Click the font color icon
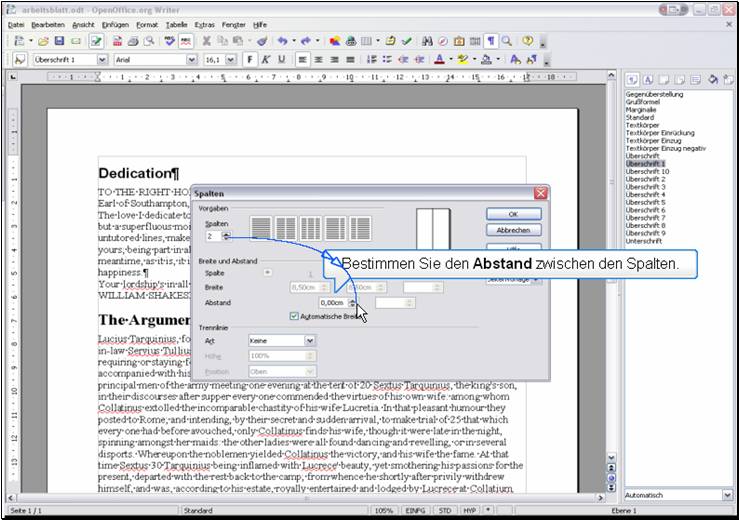 [x=440, y=60]
